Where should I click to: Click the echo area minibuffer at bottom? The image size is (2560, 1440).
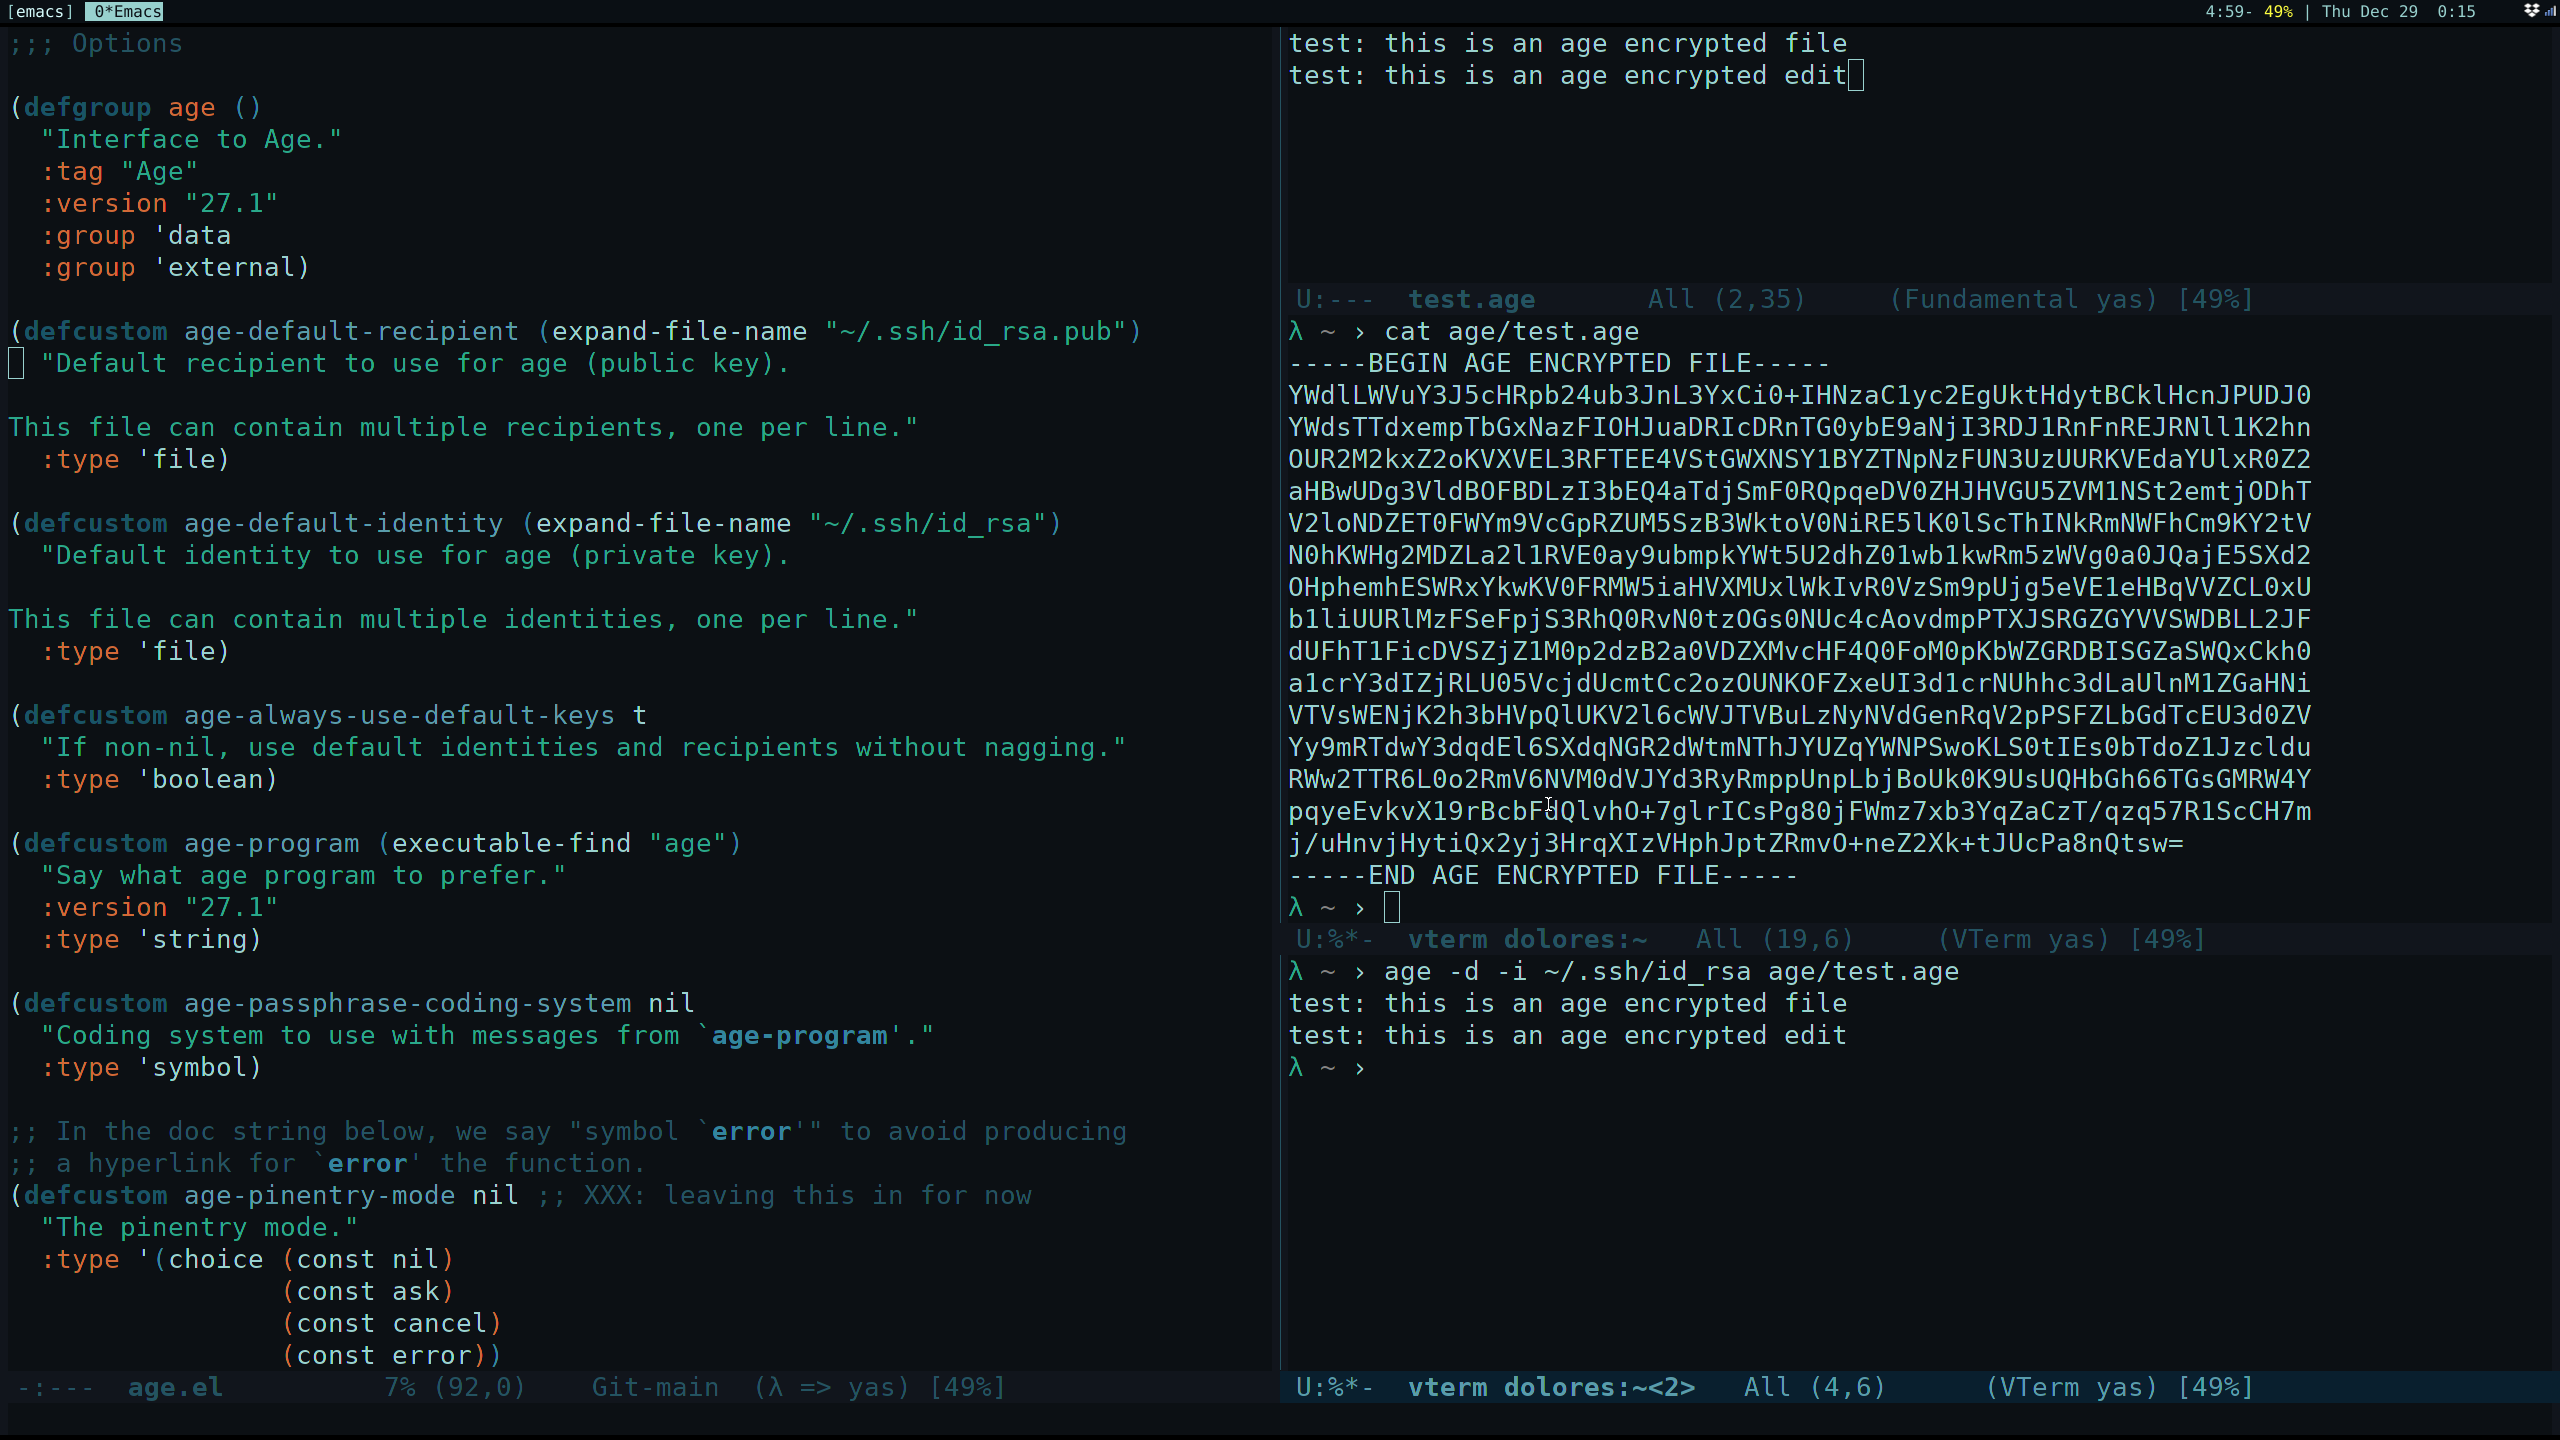(1280, 1420)
